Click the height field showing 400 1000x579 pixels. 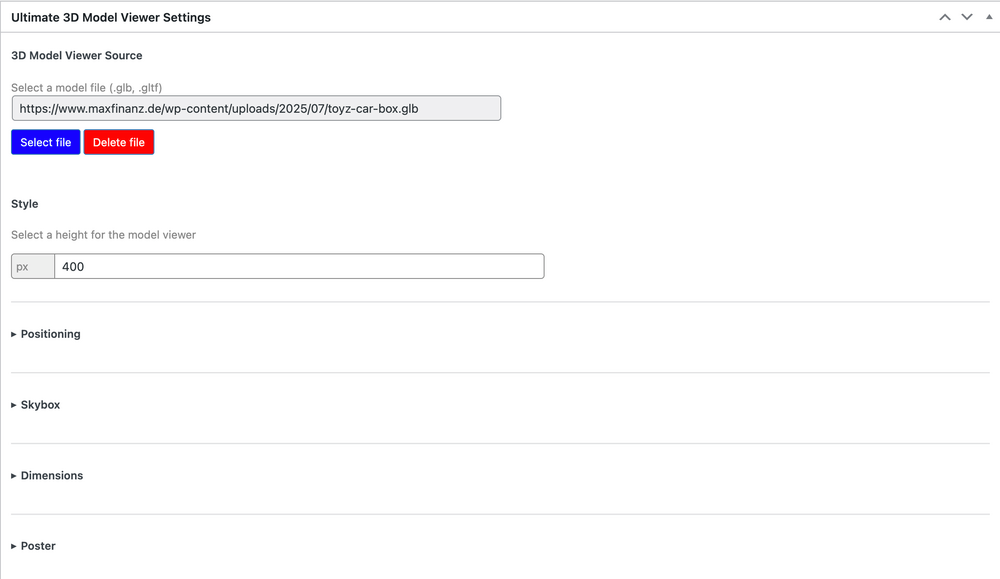tap(299, 267)
